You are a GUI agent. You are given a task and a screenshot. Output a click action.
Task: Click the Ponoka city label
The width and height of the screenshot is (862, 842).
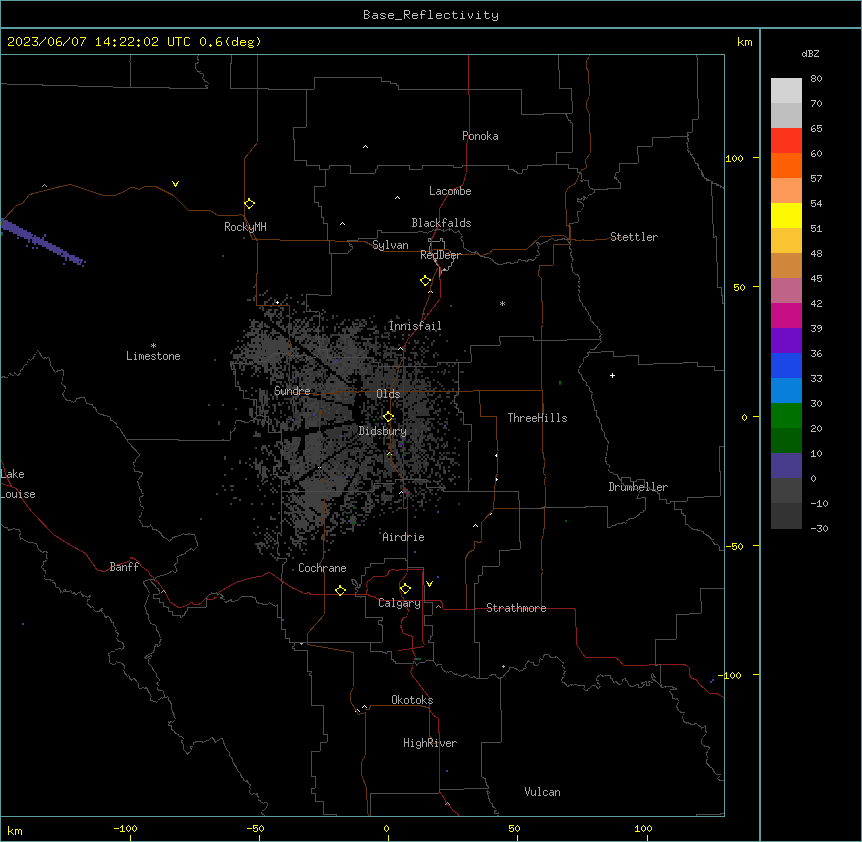tap(480, 136)
